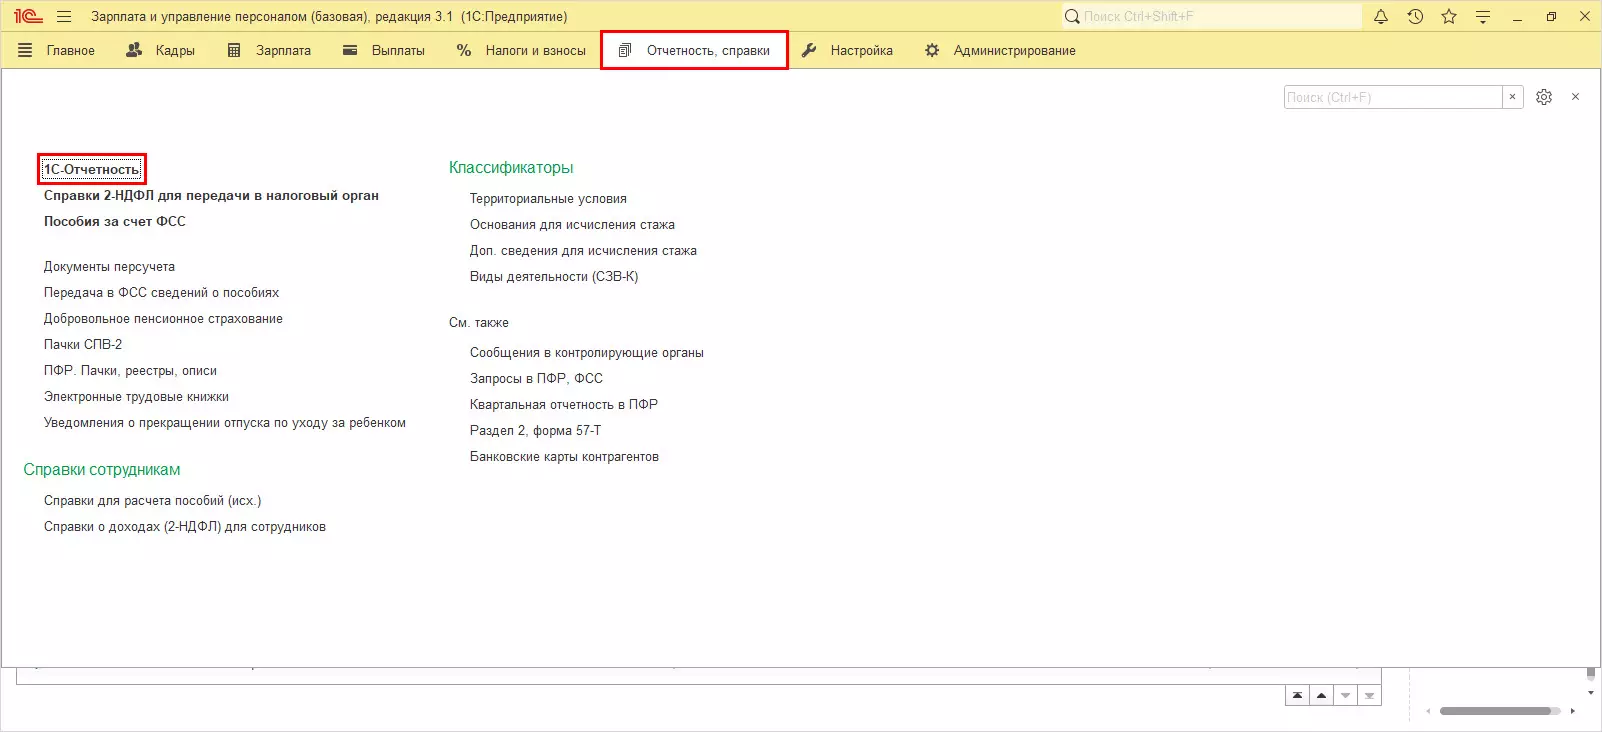Click the horizontal scrollbar right arrow

[x=1573, y=711]
